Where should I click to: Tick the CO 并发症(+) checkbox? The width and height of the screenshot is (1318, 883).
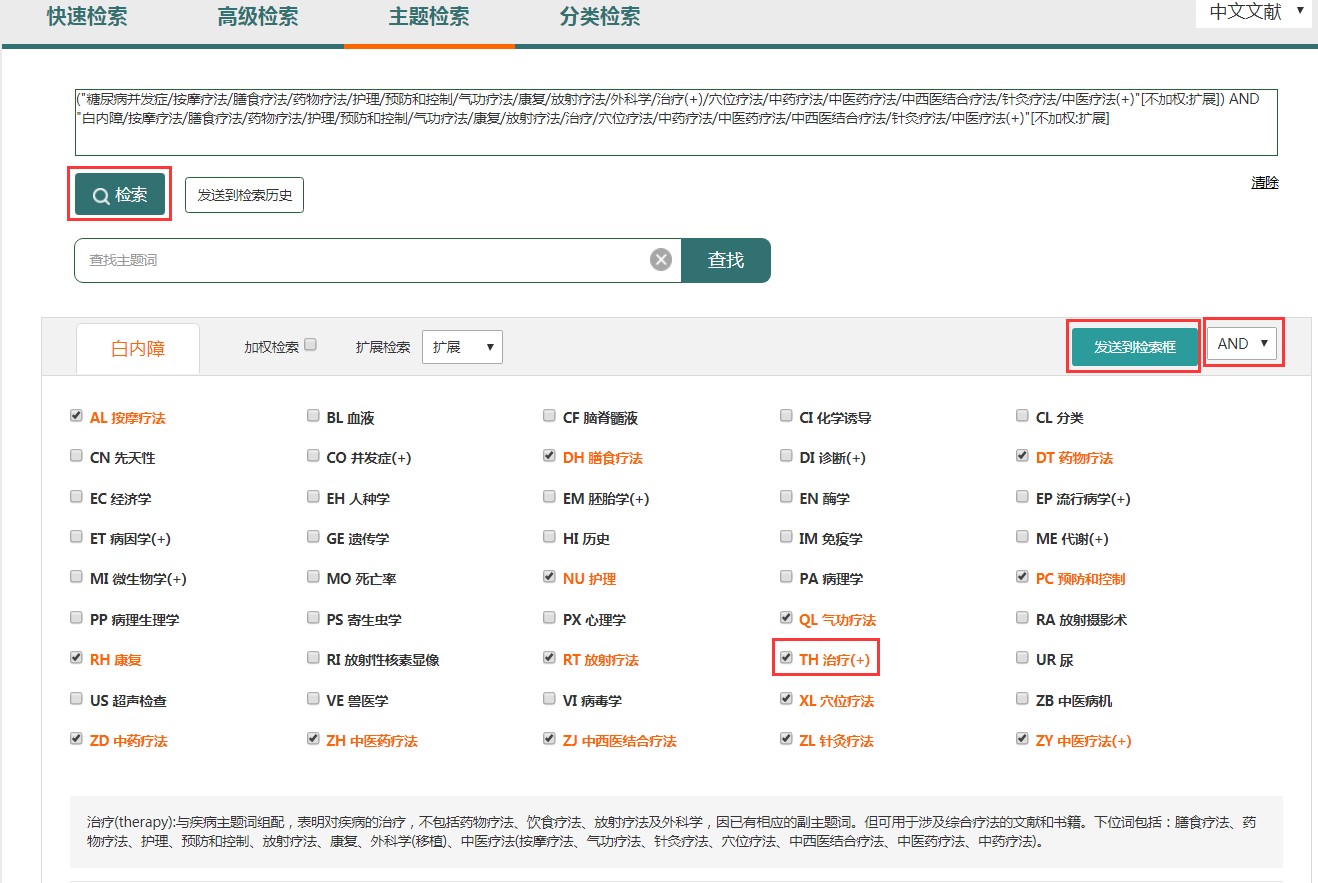[x=314, y=456]
